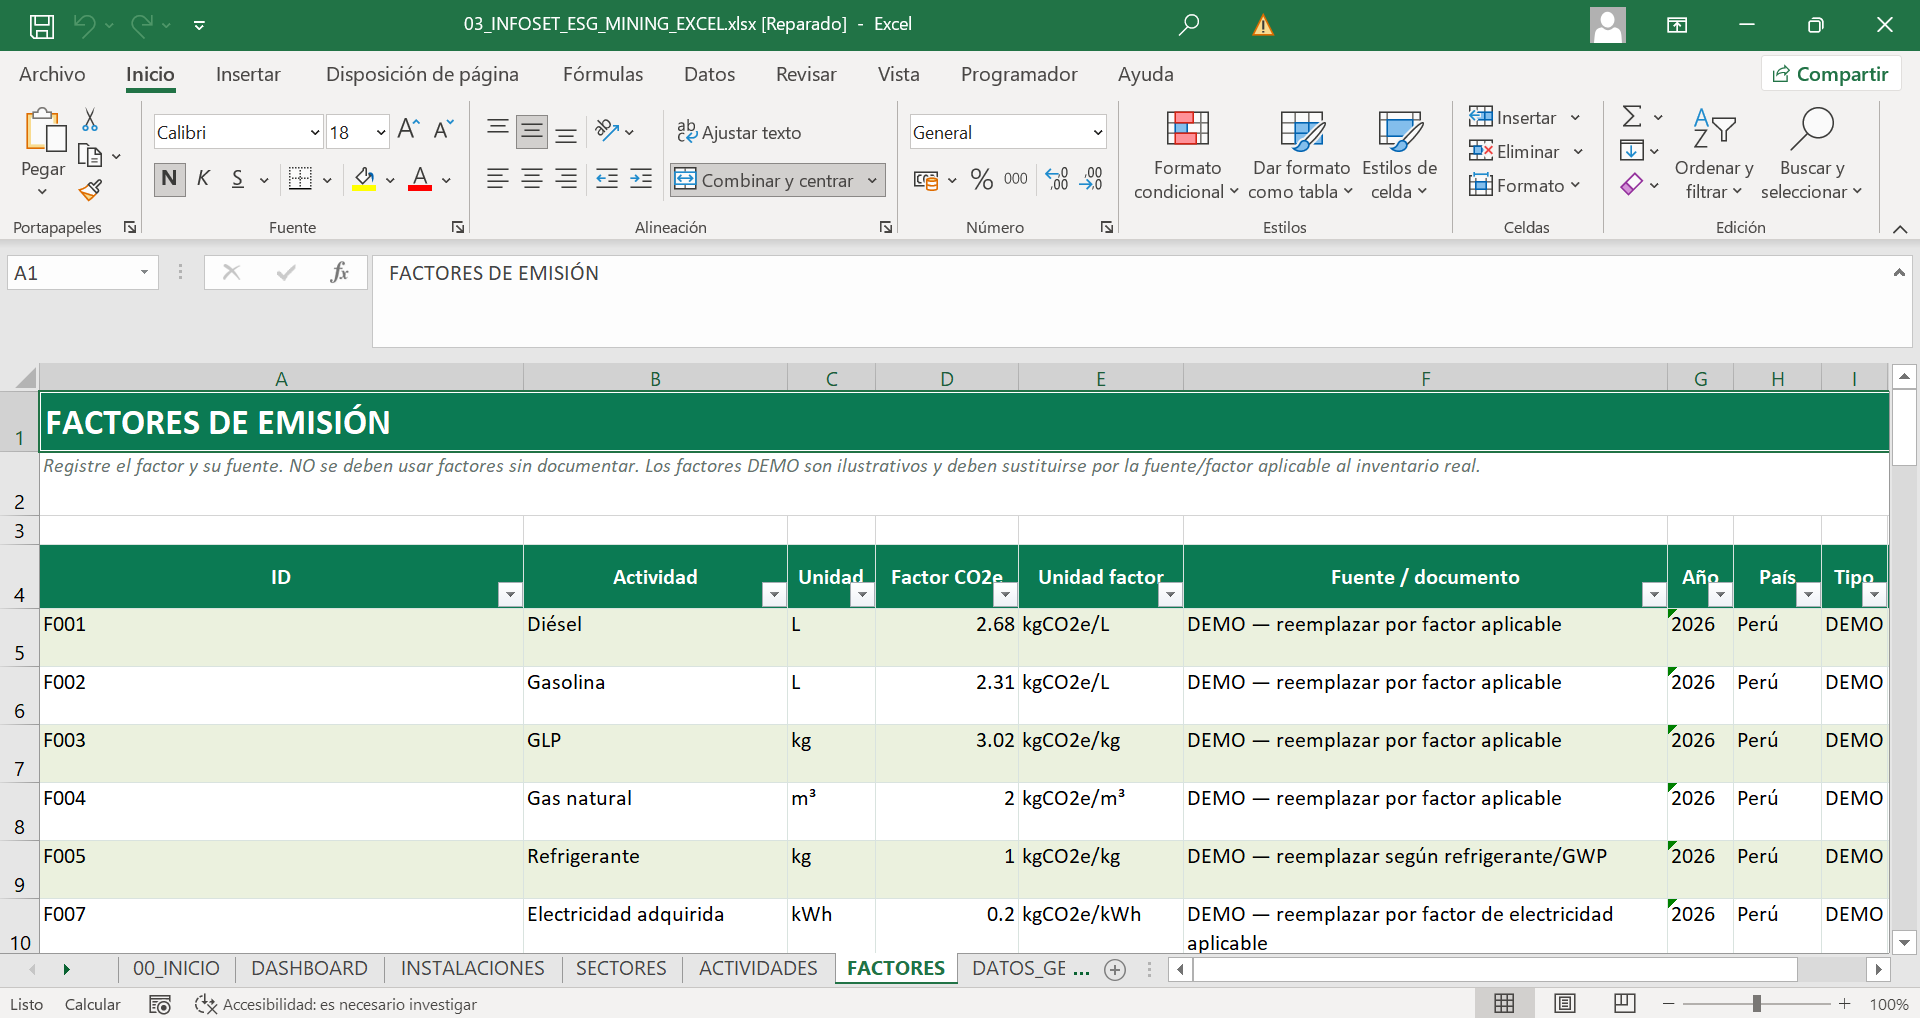Open the Insertar ribbon tab

[x=248, y=74]
